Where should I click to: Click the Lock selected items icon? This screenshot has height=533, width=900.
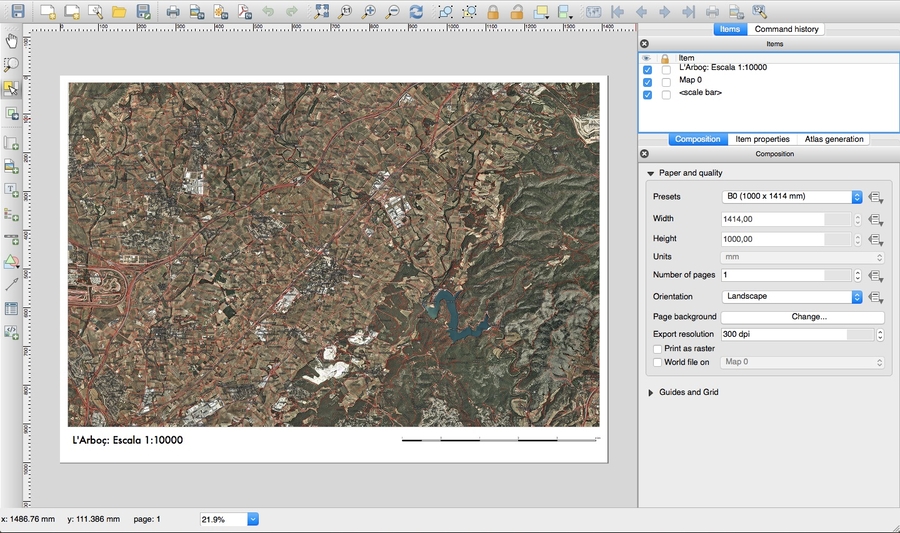pos(492,12)
